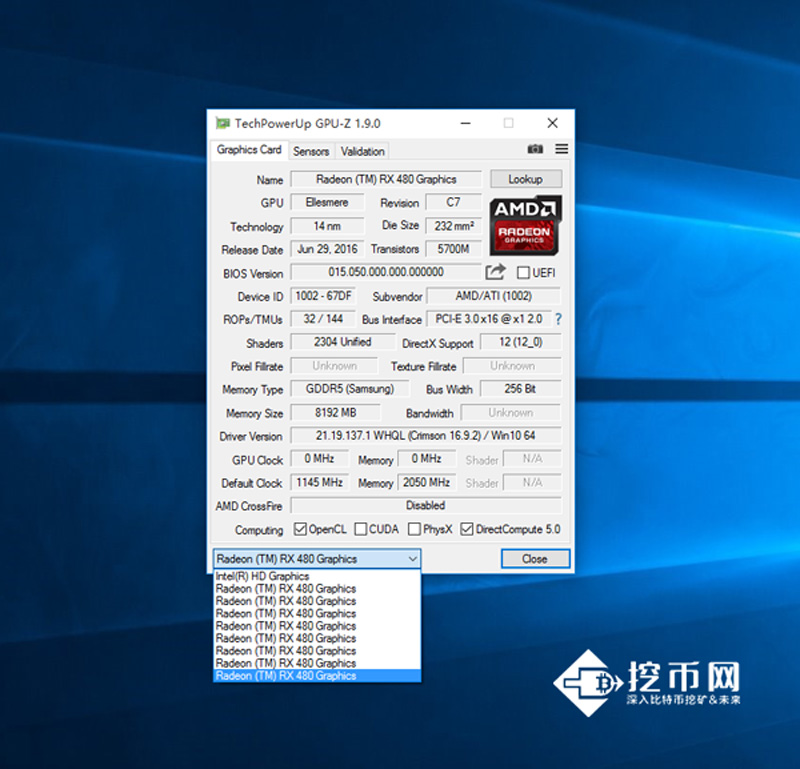The image size is (800, 769).
Task: Click the Bandwidth Unknown field
Action: [511, 412]
